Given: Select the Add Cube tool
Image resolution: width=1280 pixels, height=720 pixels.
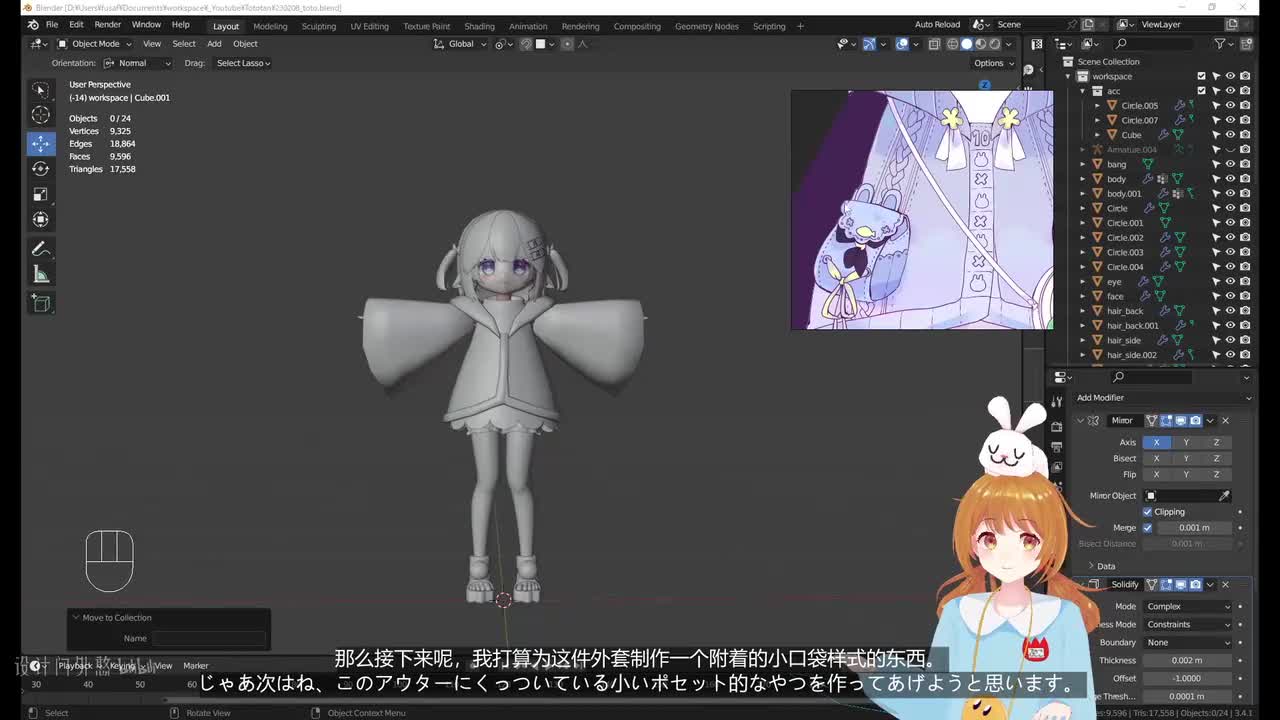Looking at the screenshot, I should coord(41,303).
